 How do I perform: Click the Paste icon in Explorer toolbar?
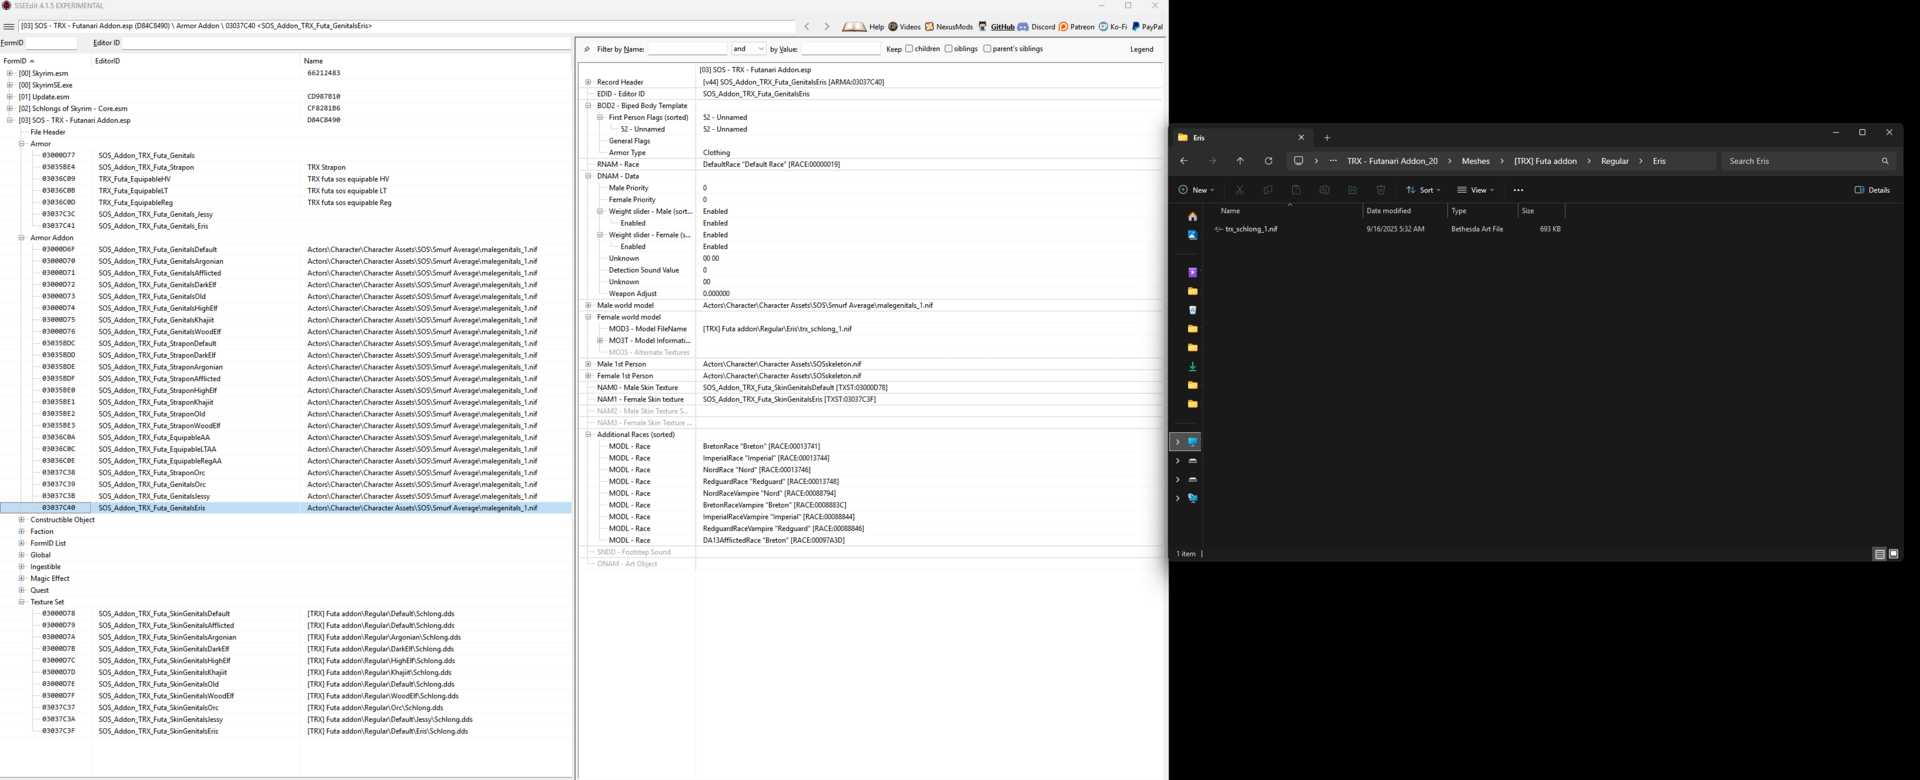[x=1296, y=190]
